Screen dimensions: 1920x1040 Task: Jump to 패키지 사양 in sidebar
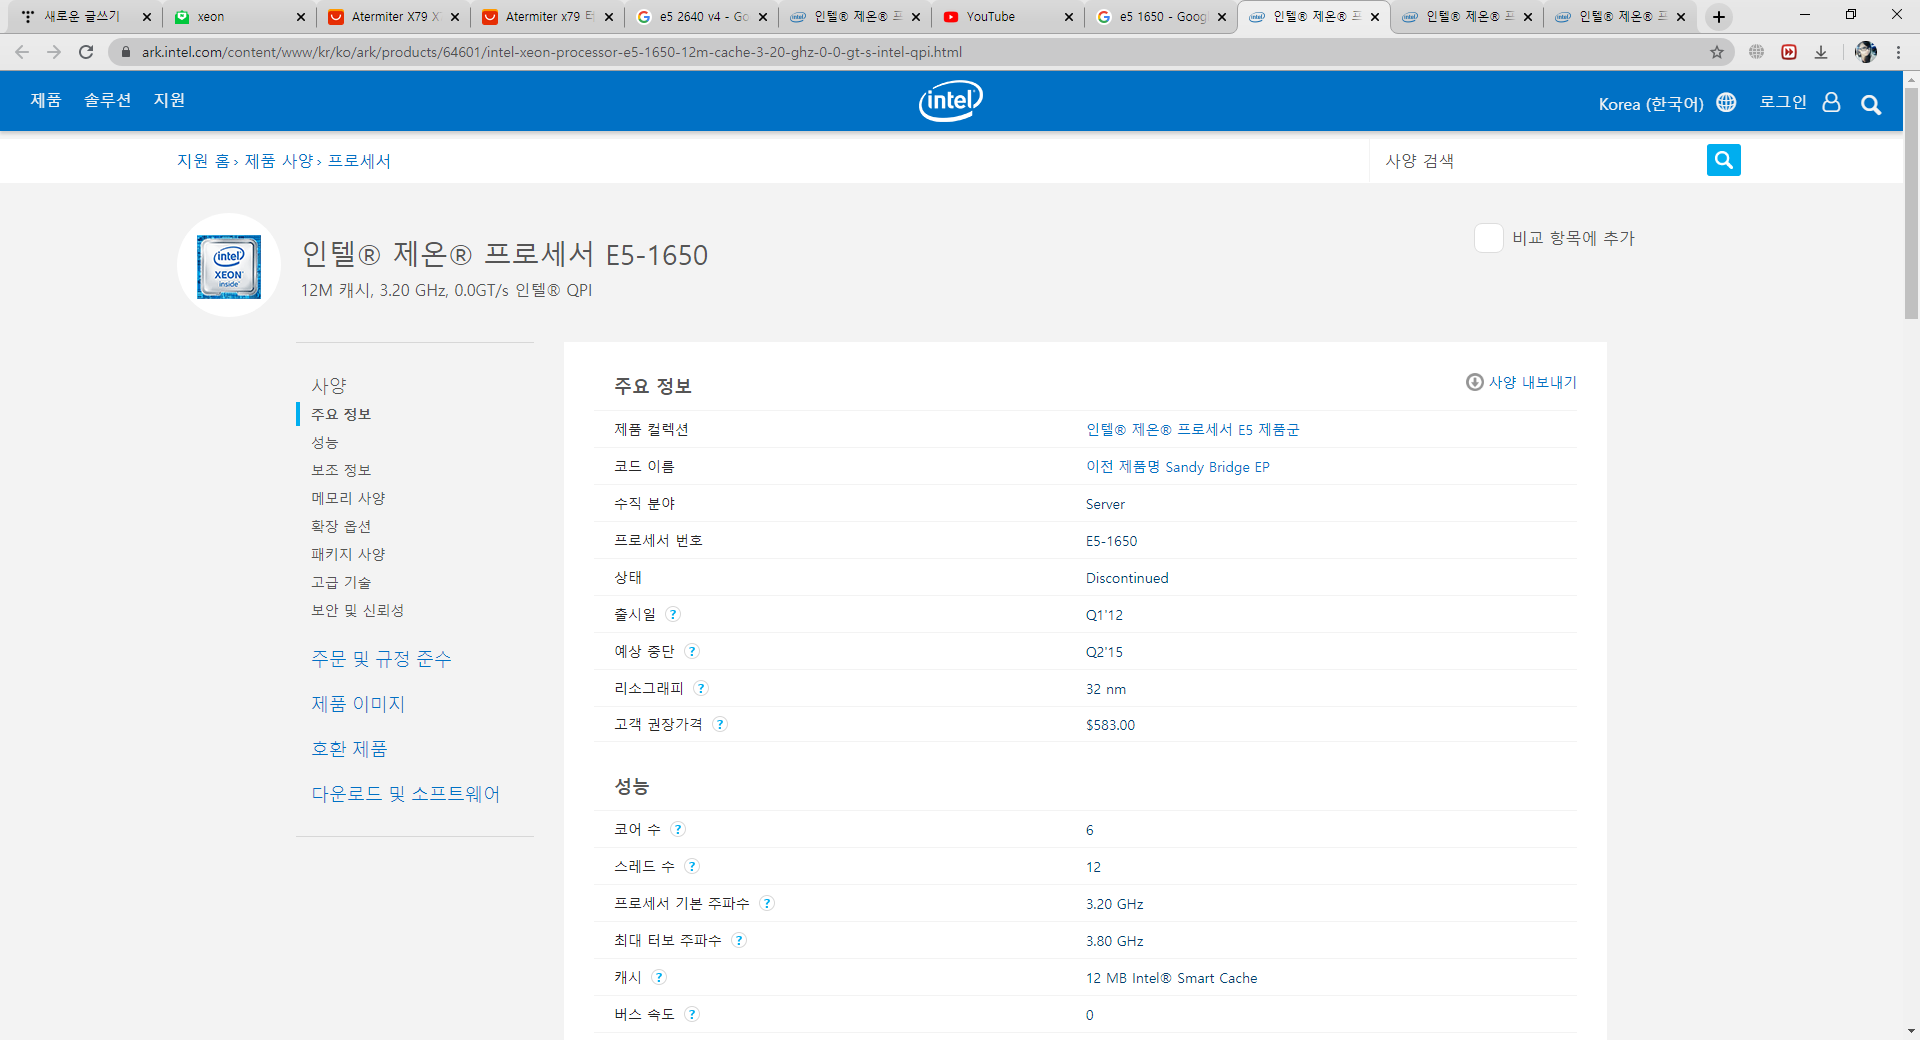point(348,554)
